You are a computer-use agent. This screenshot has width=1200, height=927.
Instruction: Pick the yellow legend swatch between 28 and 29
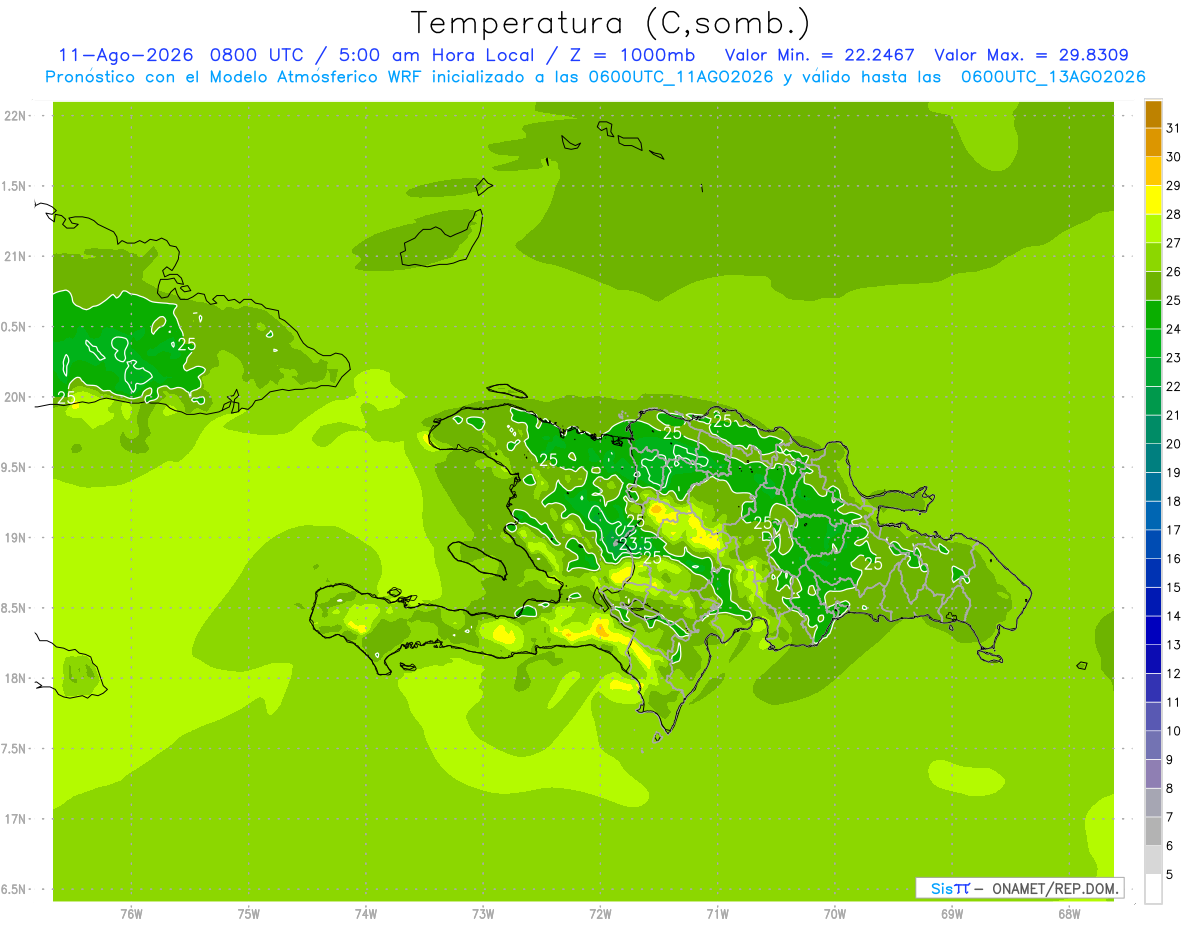(x=1153, y=200)
